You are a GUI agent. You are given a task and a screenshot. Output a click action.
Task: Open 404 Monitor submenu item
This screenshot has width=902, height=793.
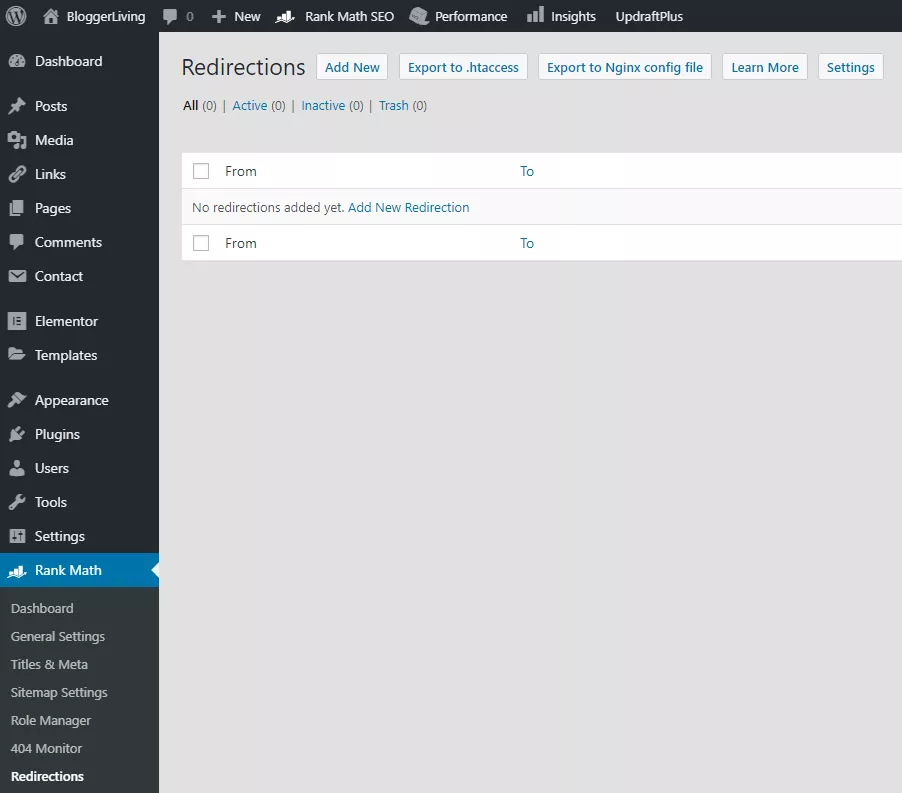(x=46, y=748)
